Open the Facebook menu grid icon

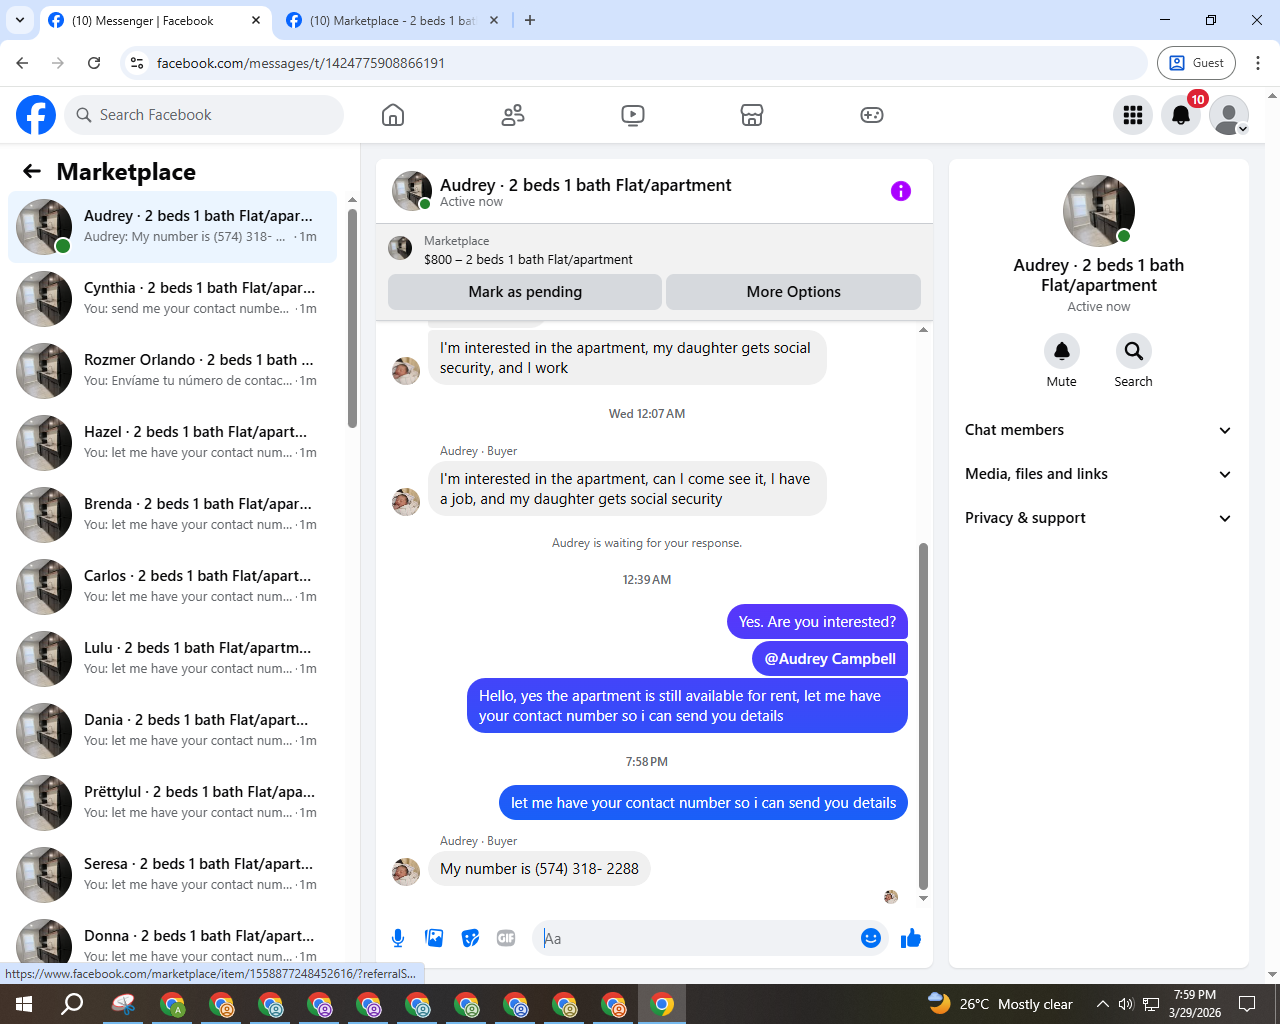pos(1133,115)
